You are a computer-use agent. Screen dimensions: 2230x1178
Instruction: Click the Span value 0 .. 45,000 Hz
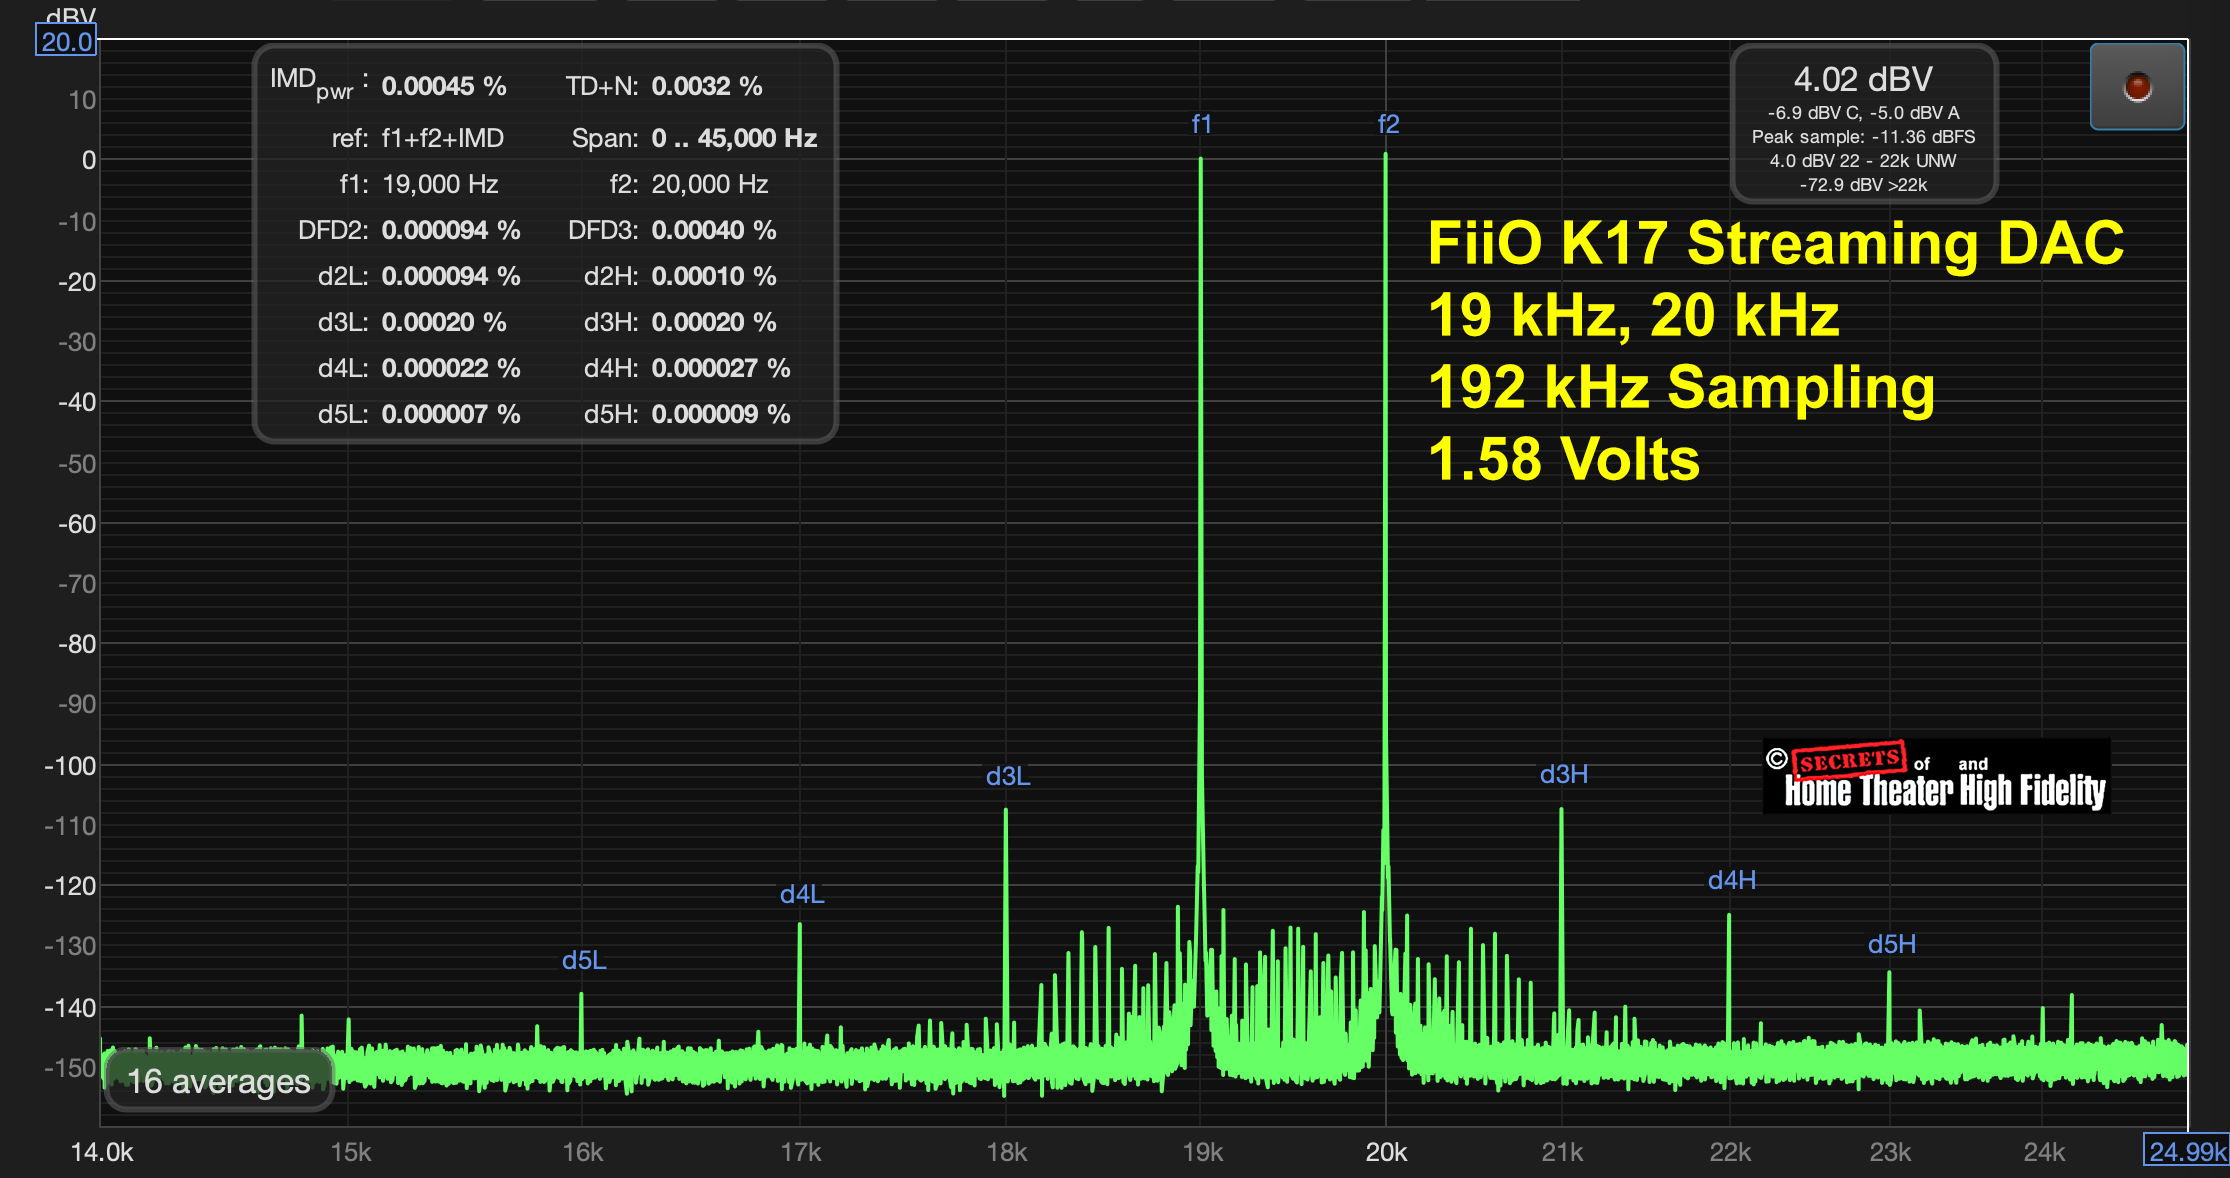pos(734,138)
